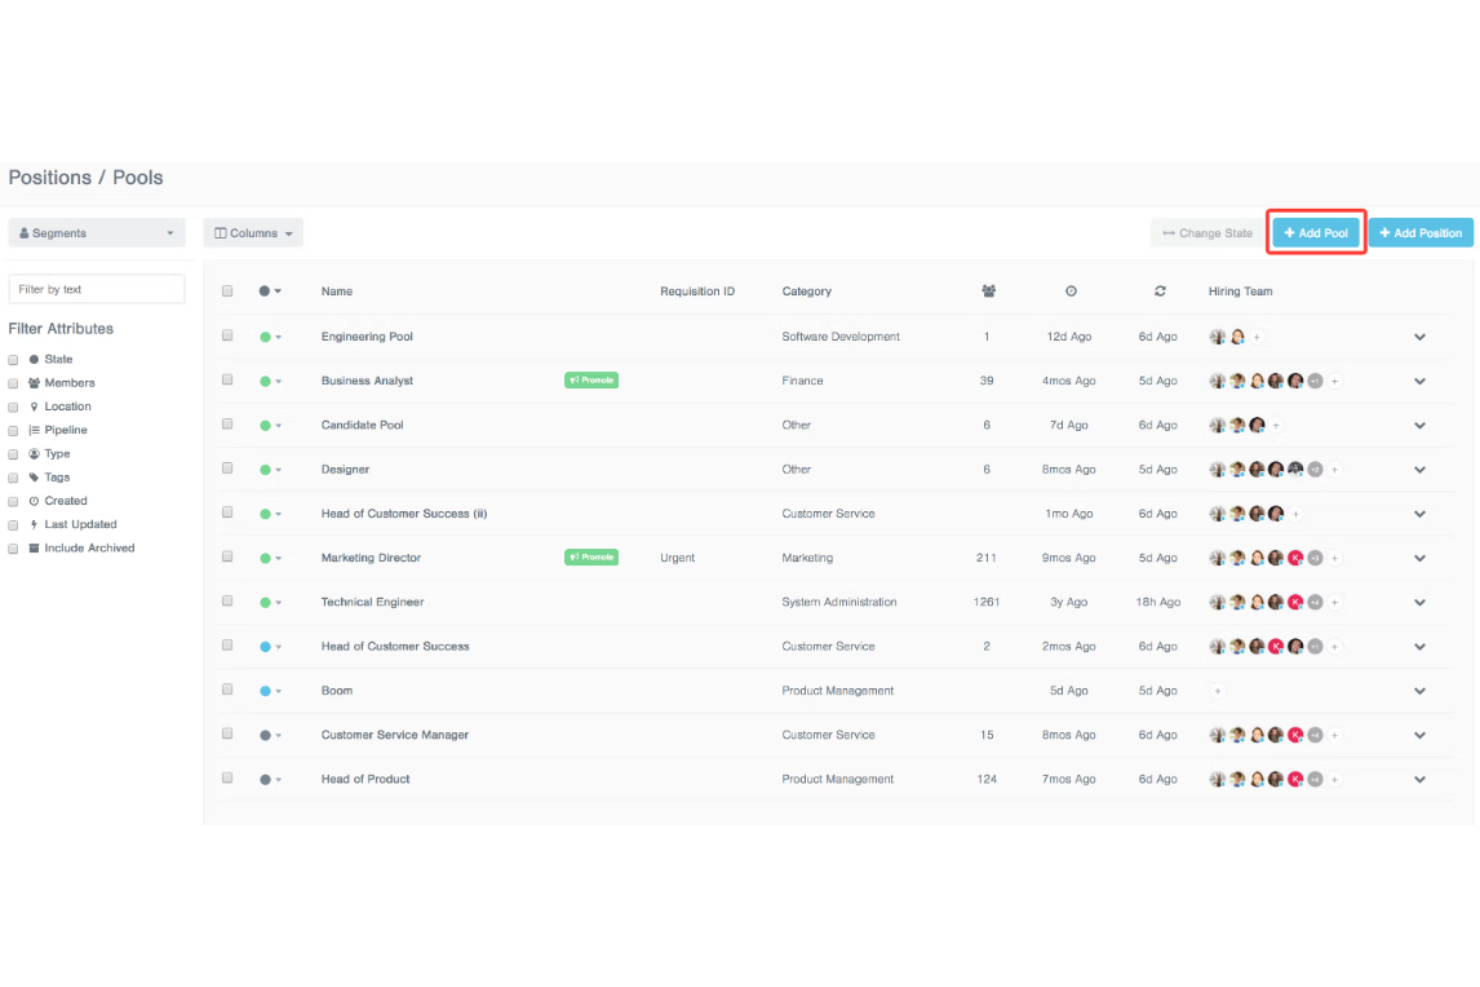Screen dimensions: 1480x987
Task: Open state dropdown in header row
Action: coord(270,291)
